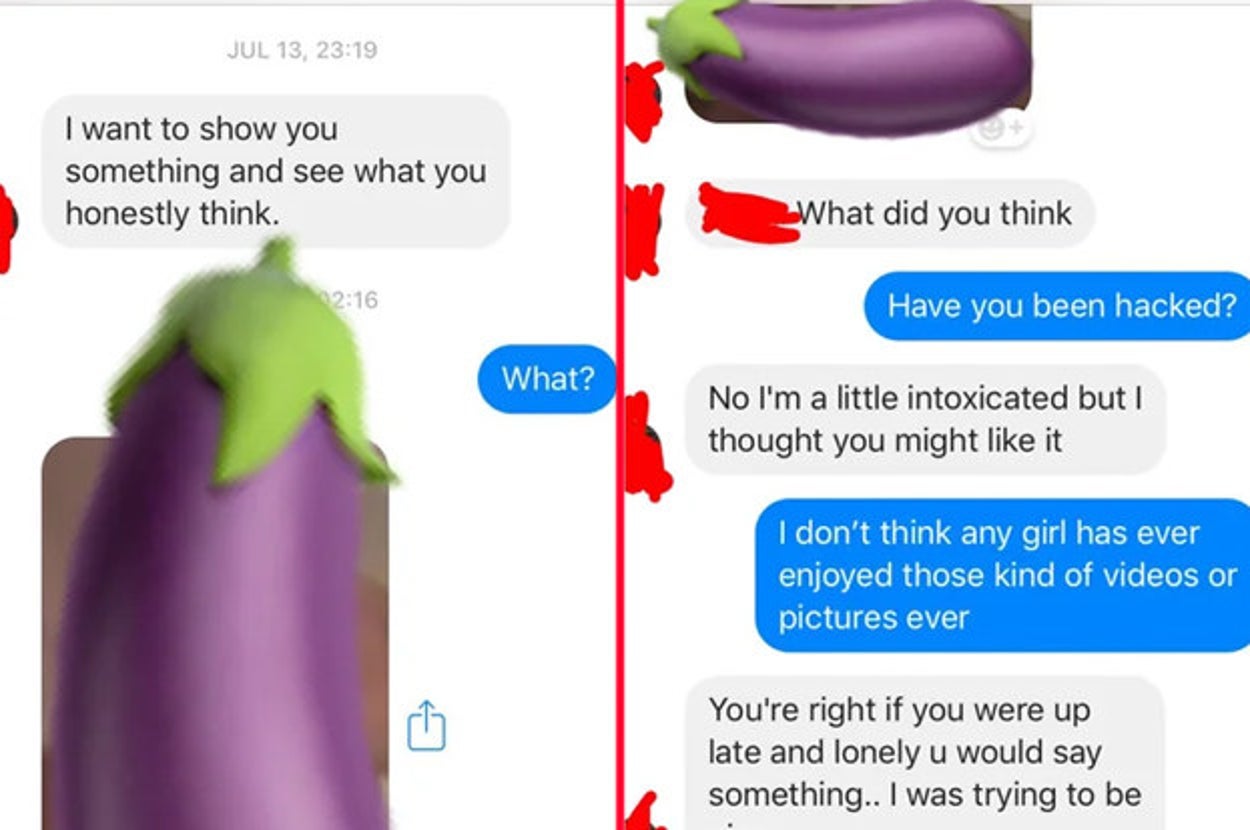This screenshot has width=1250, height=830.
Task: Tap the "I don't think any girl has ever" bubble
Action: tap(1003, 575)
